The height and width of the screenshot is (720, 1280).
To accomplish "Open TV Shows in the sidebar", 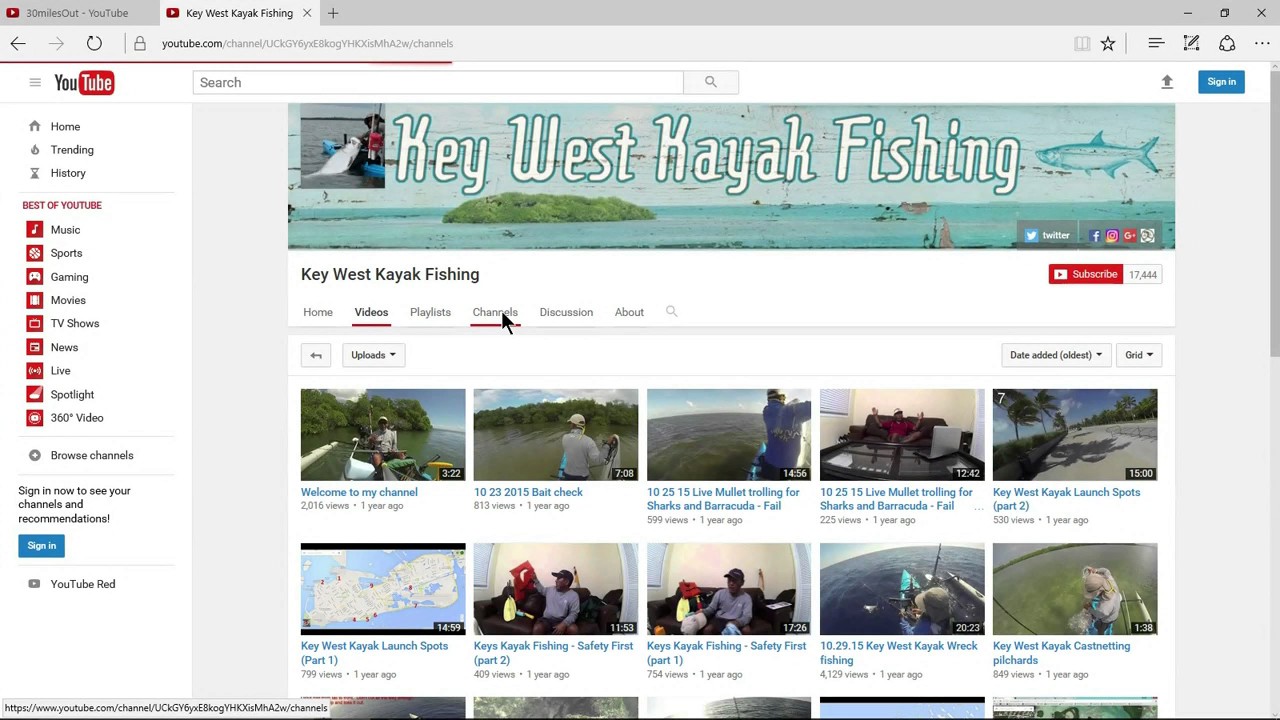I will coord(75,324).
